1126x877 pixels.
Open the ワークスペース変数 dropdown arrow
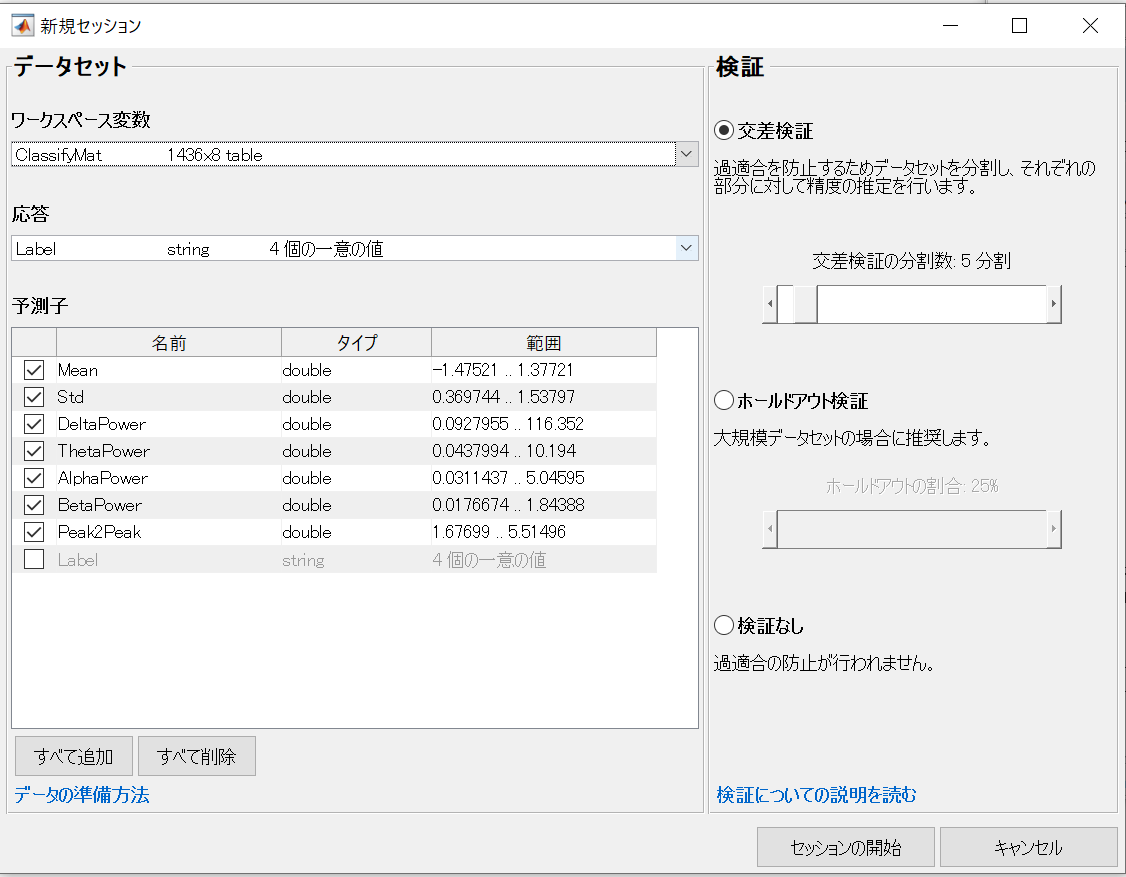pos(687,154)
